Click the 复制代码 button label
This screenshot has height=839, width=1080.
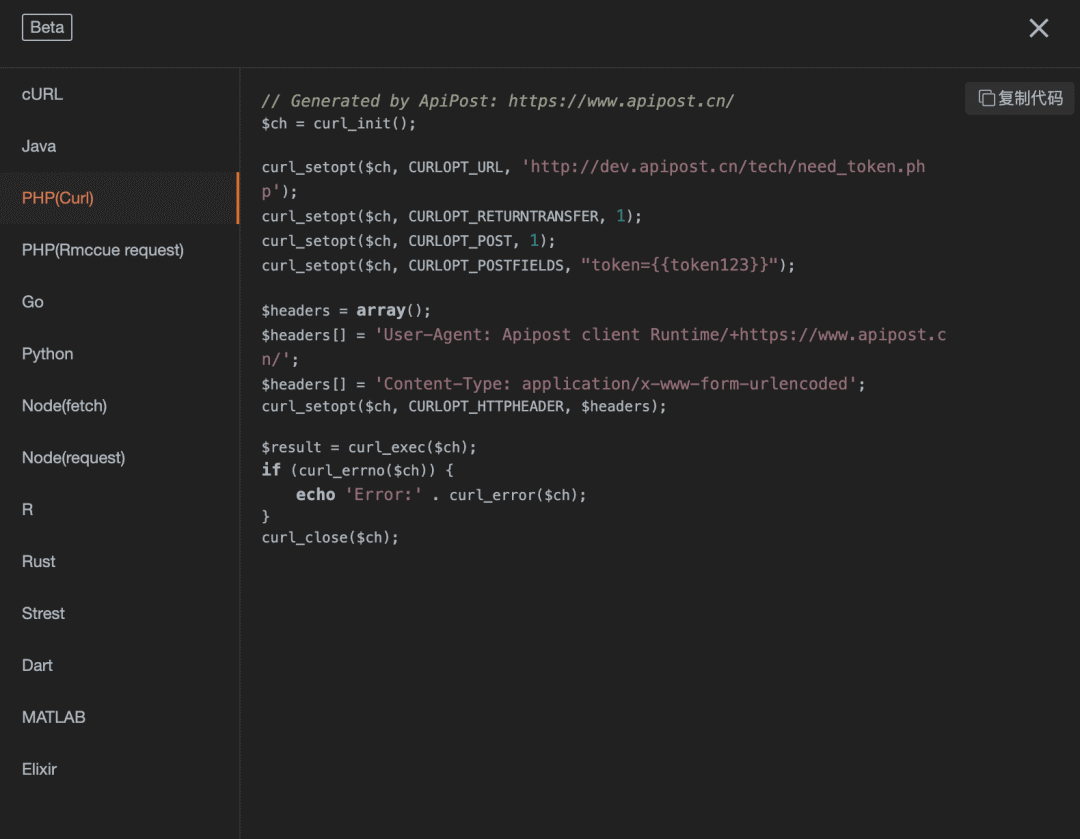(1030, 99)
